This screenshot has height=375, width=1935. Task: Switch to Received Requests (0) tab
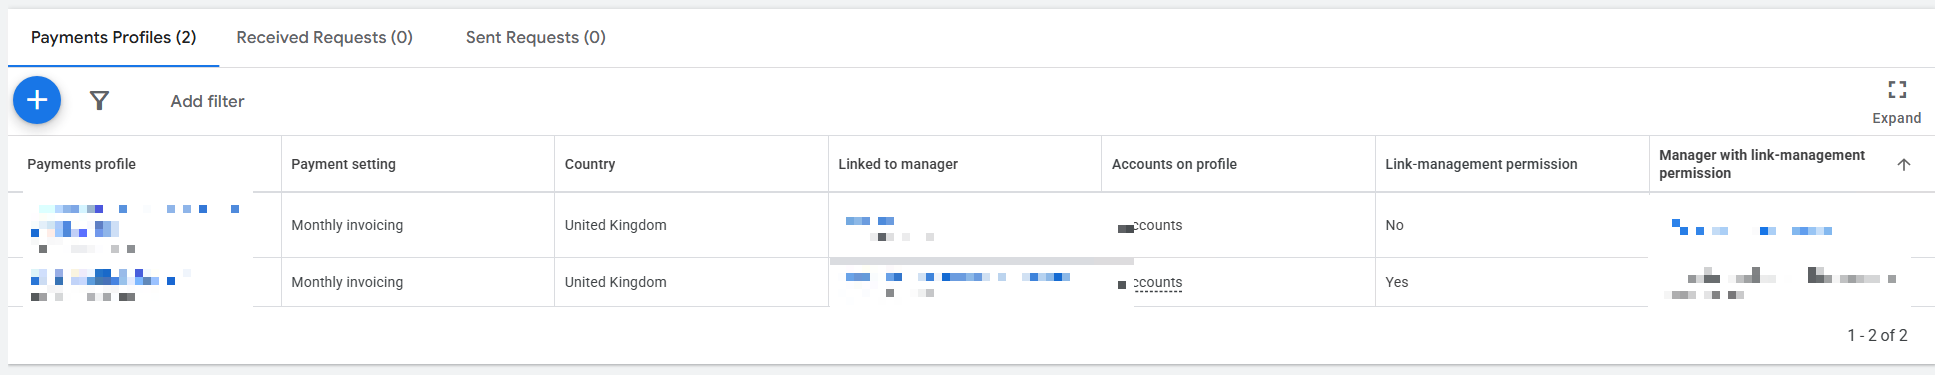point(324,37)
